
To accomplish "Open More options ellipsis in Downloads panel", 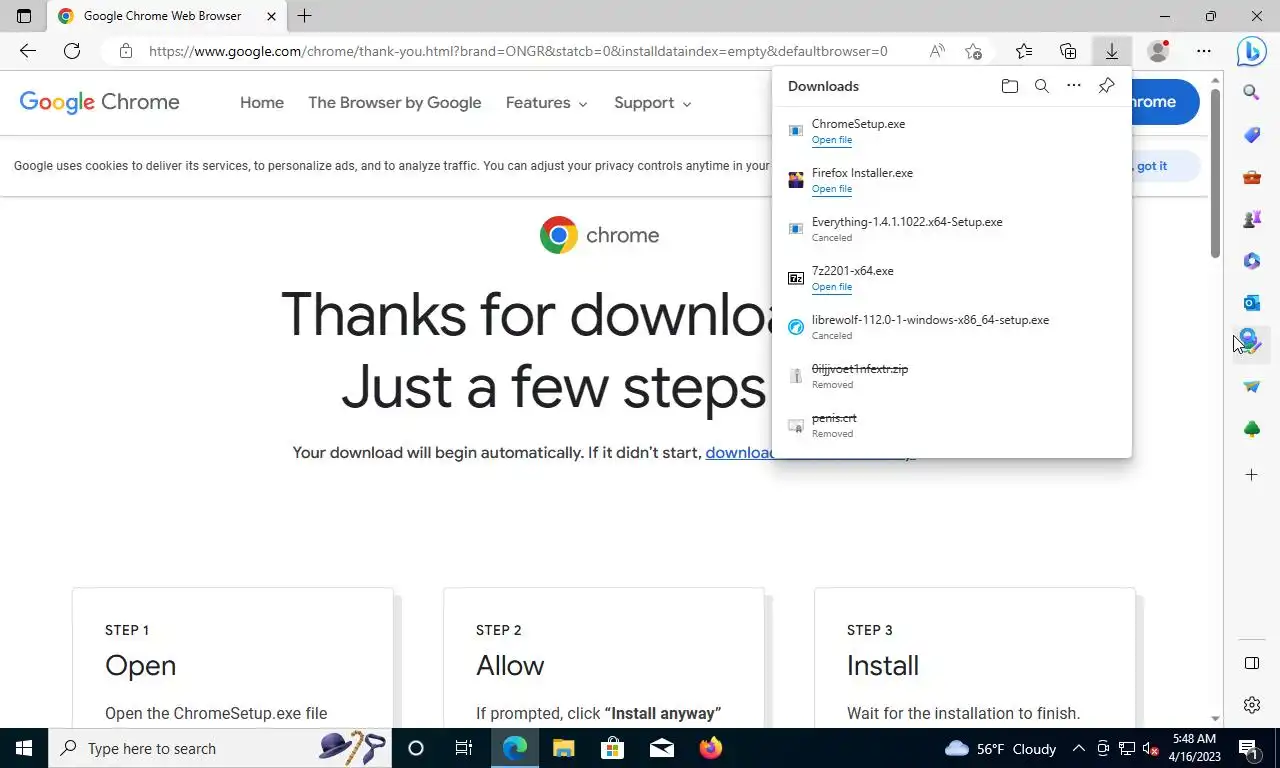I will (x=1074, y=86).
